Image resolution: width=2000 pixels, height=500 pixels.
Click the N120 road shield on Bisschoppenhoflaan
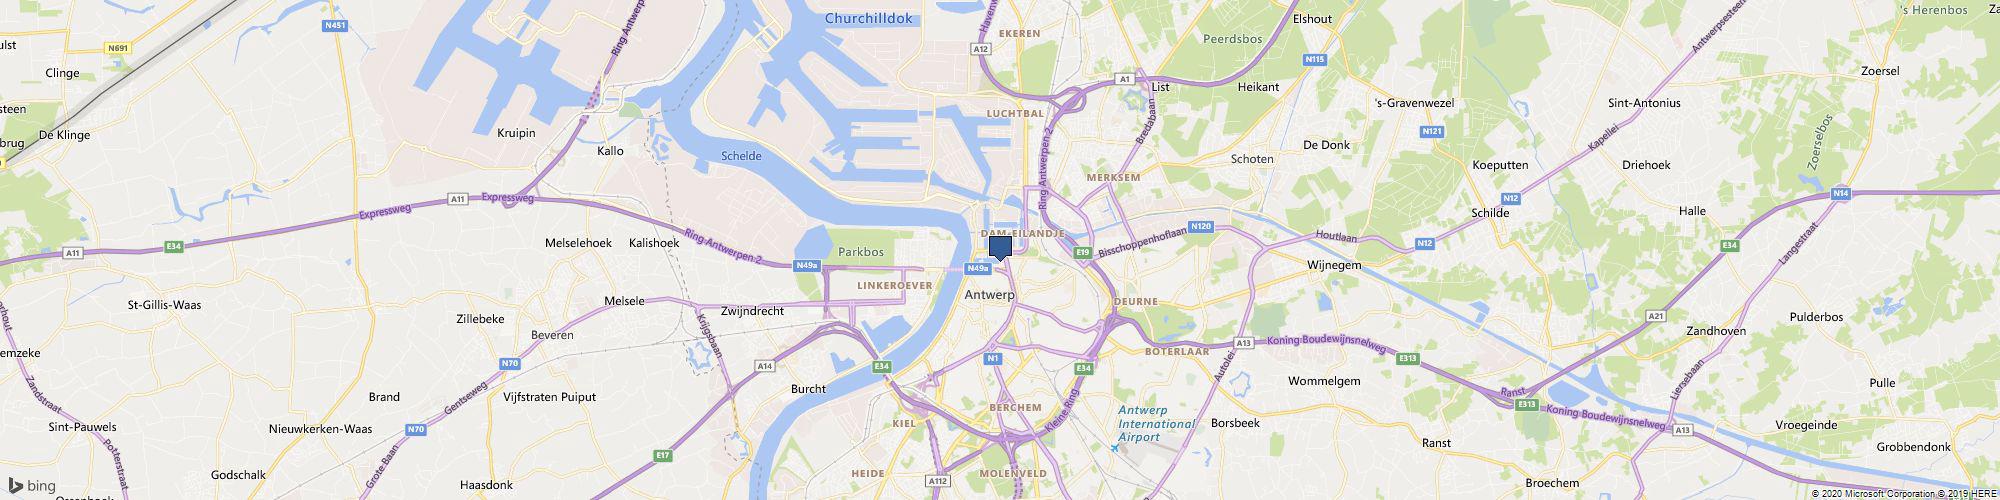click(x=1201, y=227)
